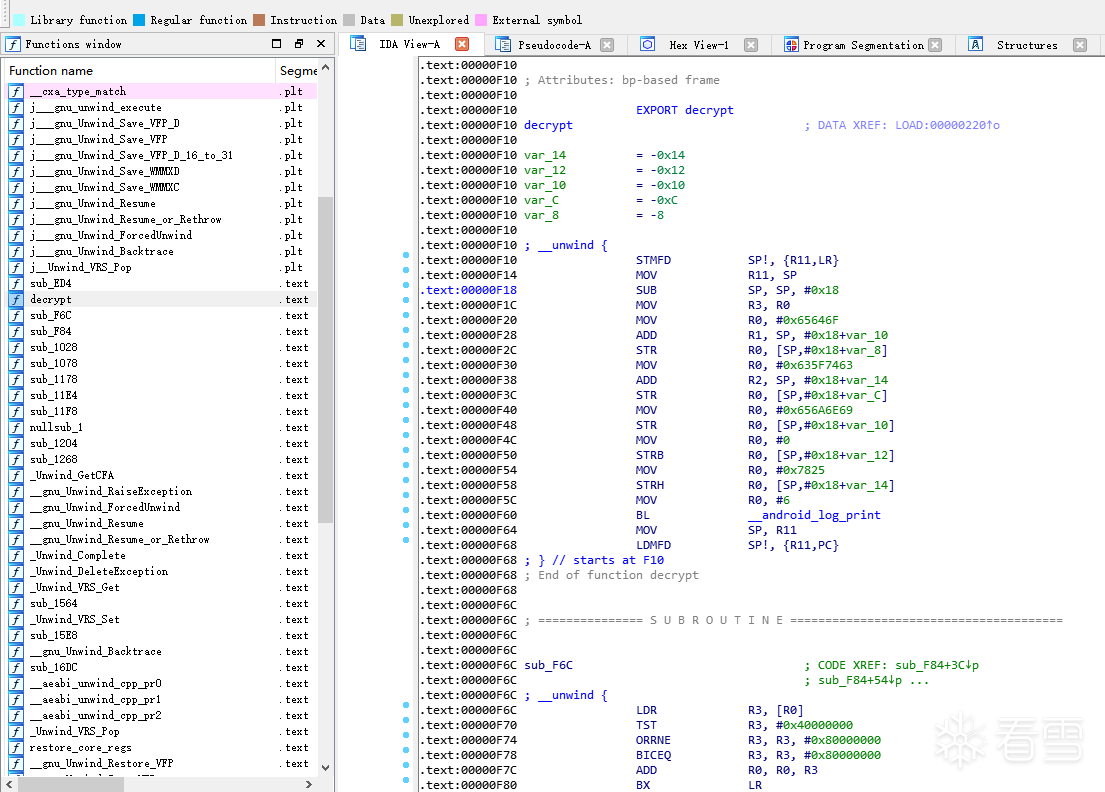Image resolution: width=1105 pixels, height=792 pixels.
Task: Click the Structures tab icon
Action: click(x=975, y=45)
